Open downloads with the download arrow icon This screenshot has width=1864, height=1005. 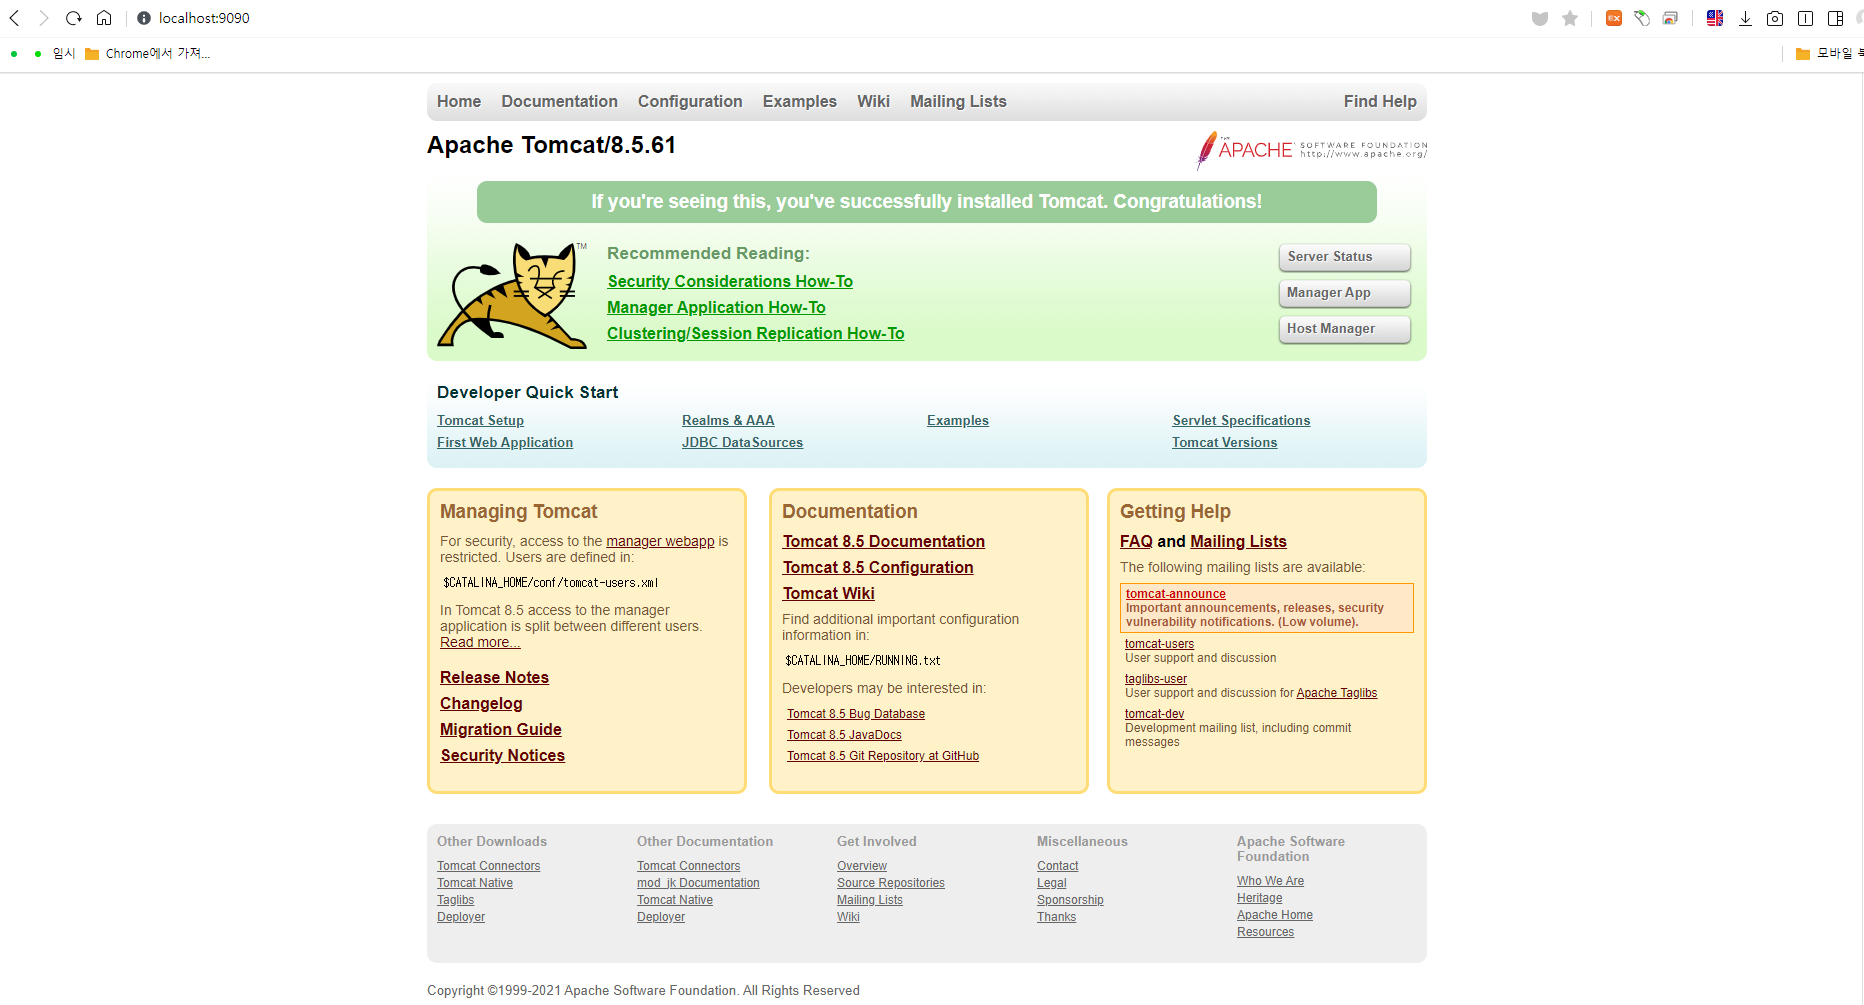click(x=1745, y=18)
